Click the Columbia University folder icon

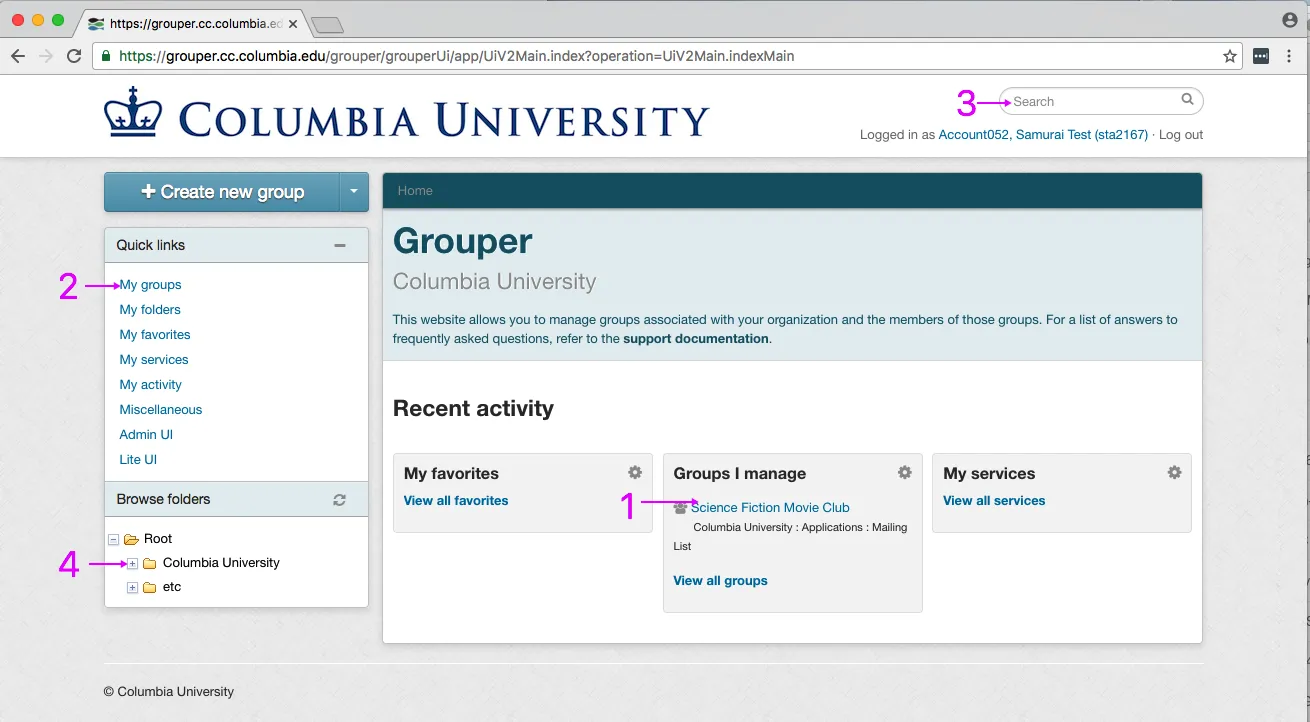[x=150, y=563]
